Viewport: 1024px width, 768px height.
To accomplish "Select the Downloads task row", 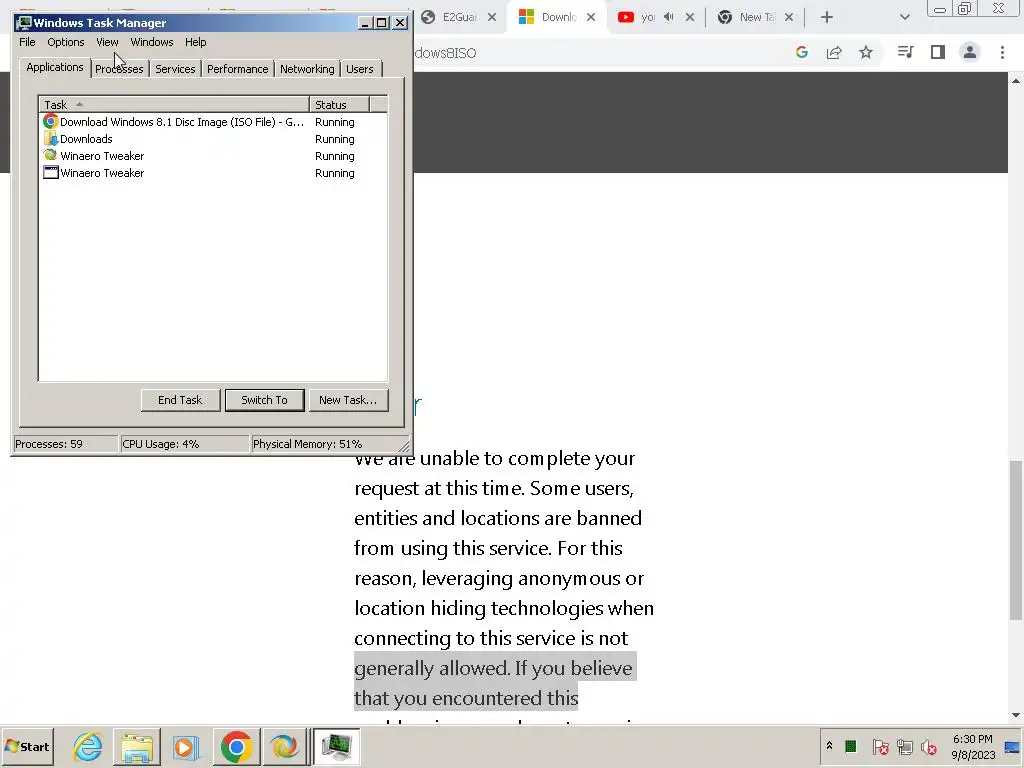I will pos(213,139).
